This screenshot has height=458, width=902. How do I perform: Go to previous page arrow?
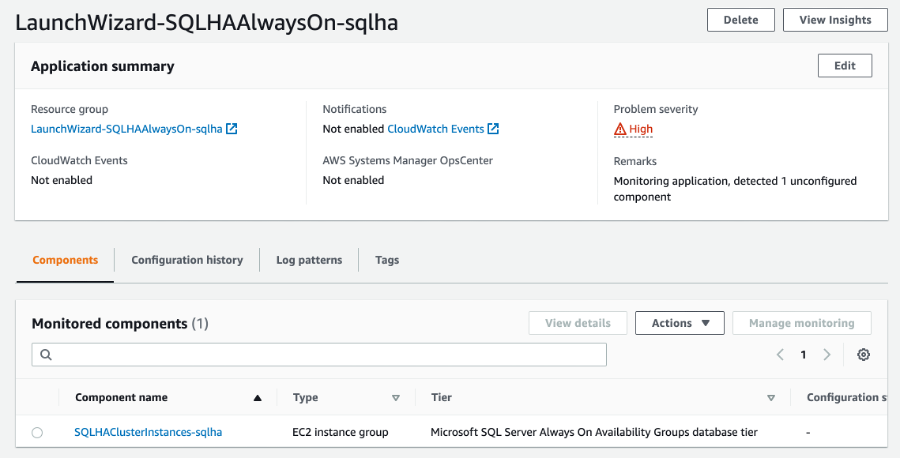pyautogui.click(x=781, y=355)
